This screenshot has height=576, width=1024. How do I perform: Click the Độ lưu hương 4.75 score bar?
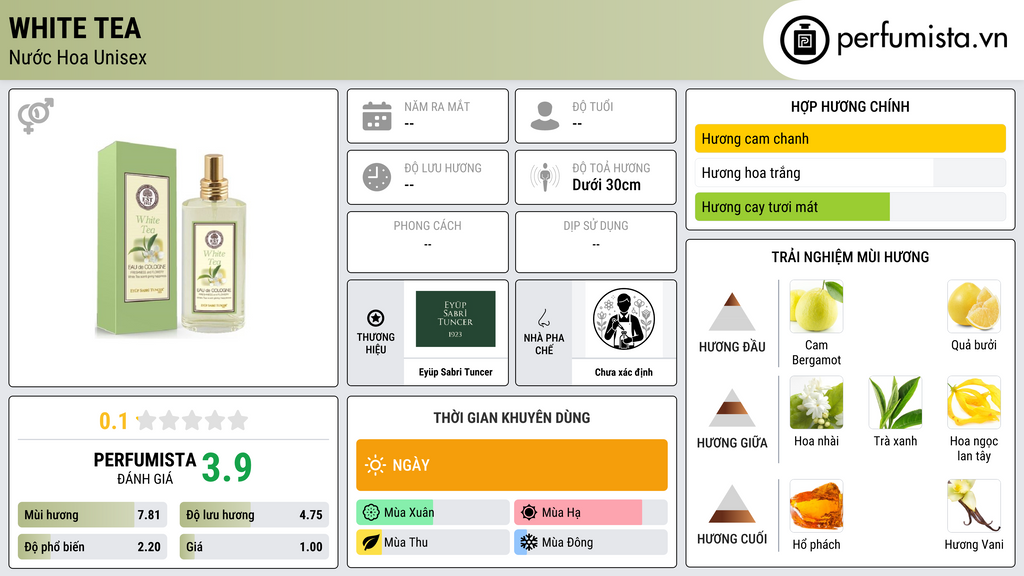point(254,515)
